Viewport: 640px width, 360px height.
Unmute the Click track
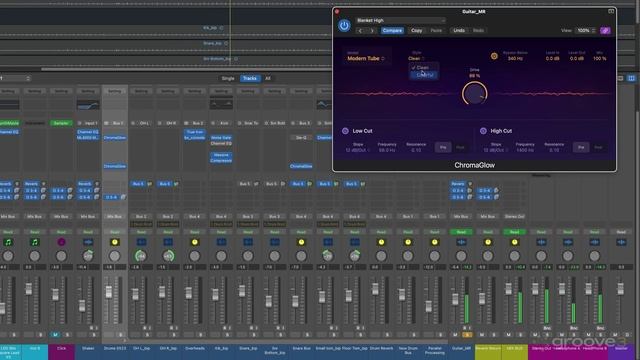coord(55,335)
